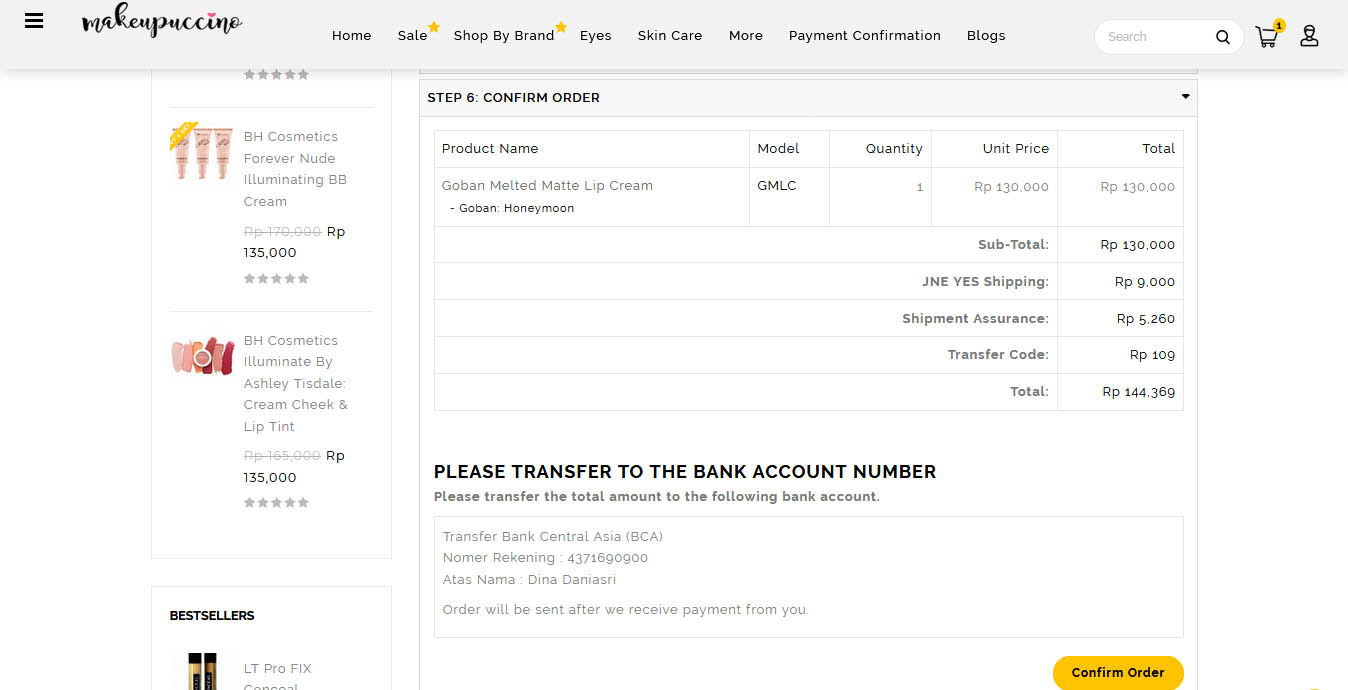Screen dimensions: 1348x690
Task: Click the Step 6: Confirm Order header
Action: pos(808,98)
